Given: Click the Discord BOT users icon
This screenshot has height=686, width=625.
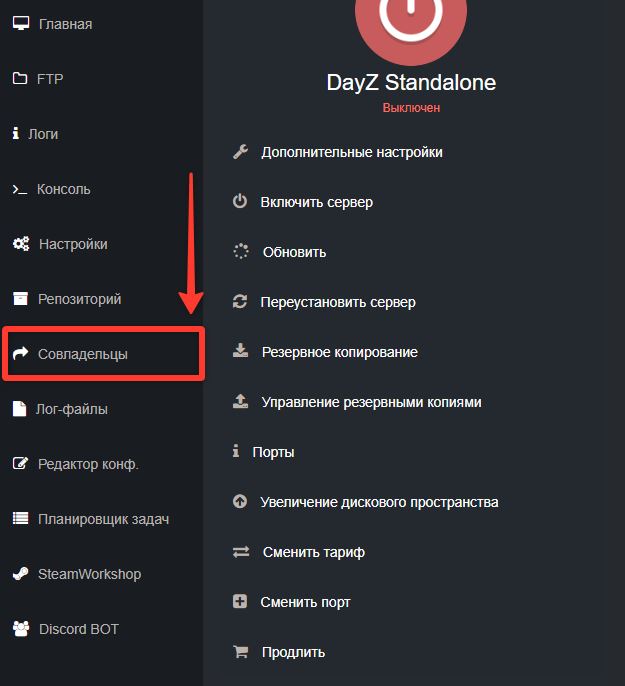Looking at the screenshot, I should [20, 629].
